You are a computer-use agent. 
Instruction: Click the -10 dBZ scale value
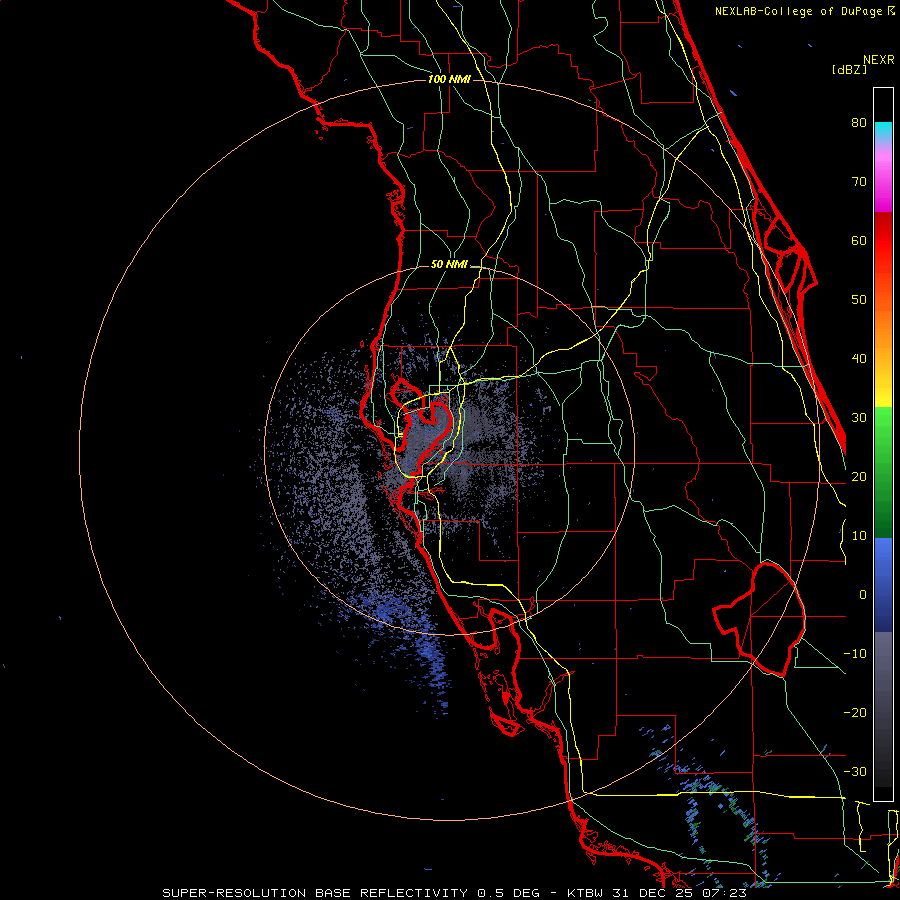click(x=855, y=654)
